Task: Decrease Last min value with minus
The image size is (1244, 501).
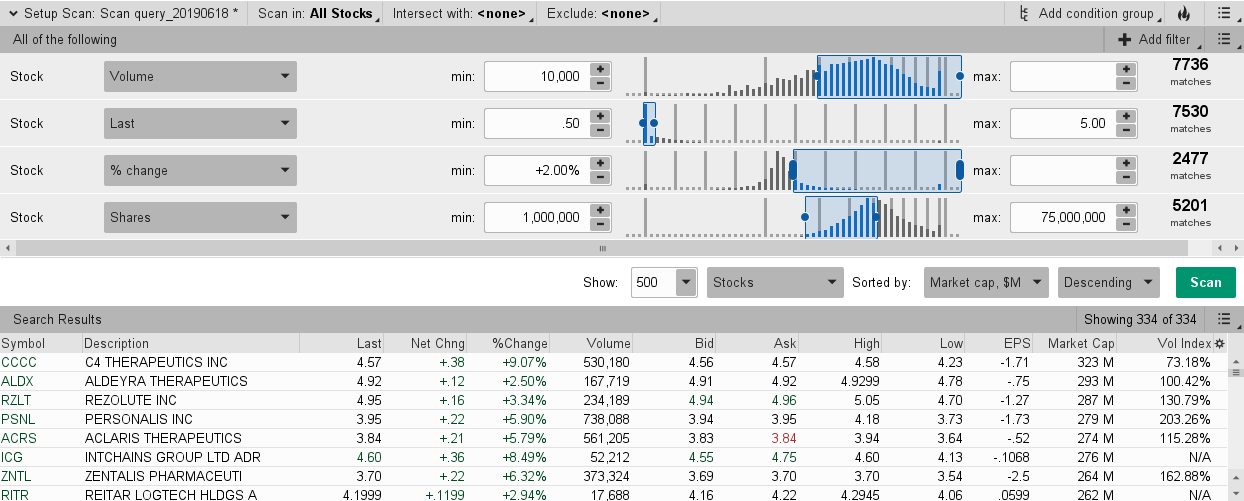Action: click(600, 130)
